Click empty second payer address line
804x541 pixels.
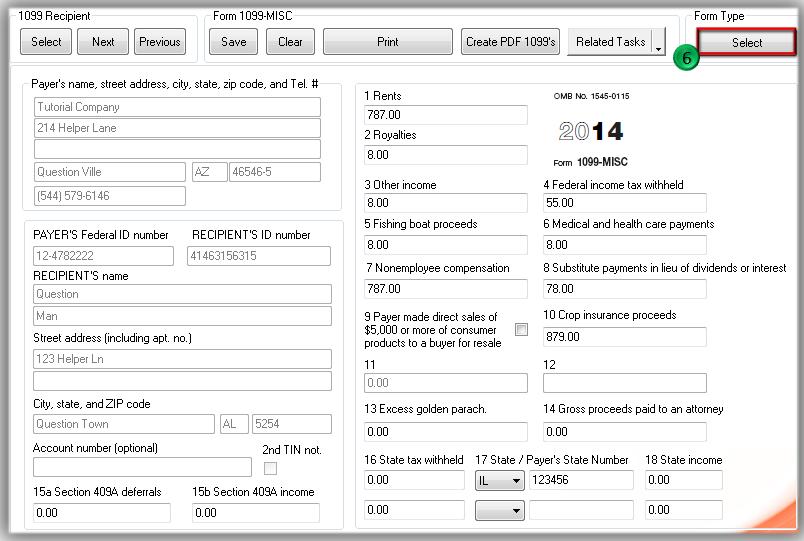click(177, 149)
